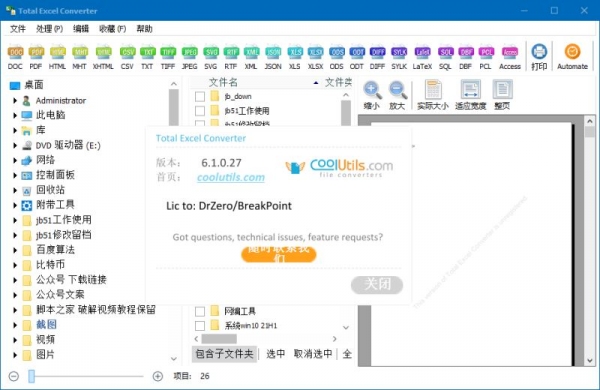
Task: Expand the 控制面板 node
Action: 15,175
